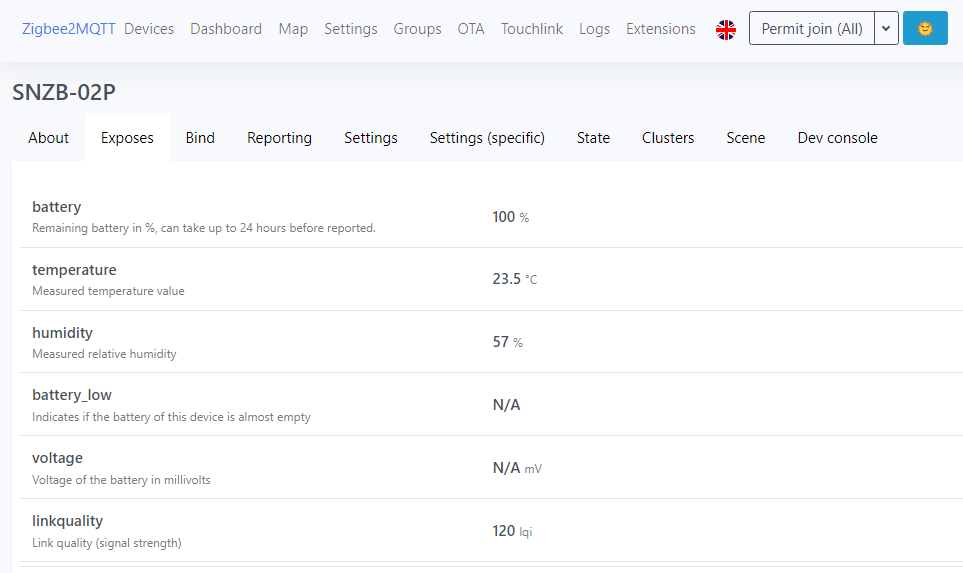The height and width of the screenshot is (573, 963).
Task: Open the Dev console tab
Action: click(837, 138)
